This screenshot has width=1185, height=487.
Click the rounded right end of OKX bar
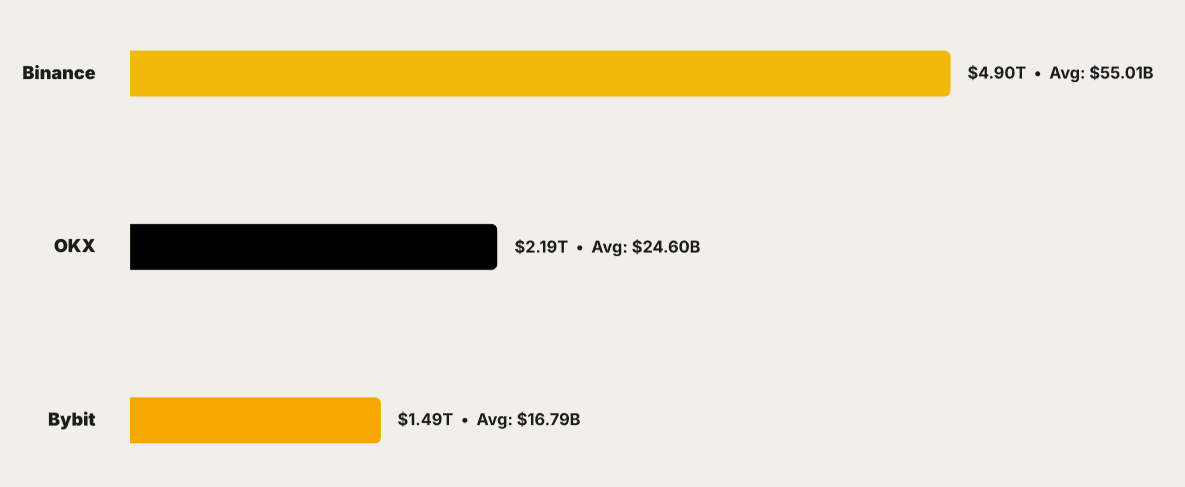click(491, 246)
